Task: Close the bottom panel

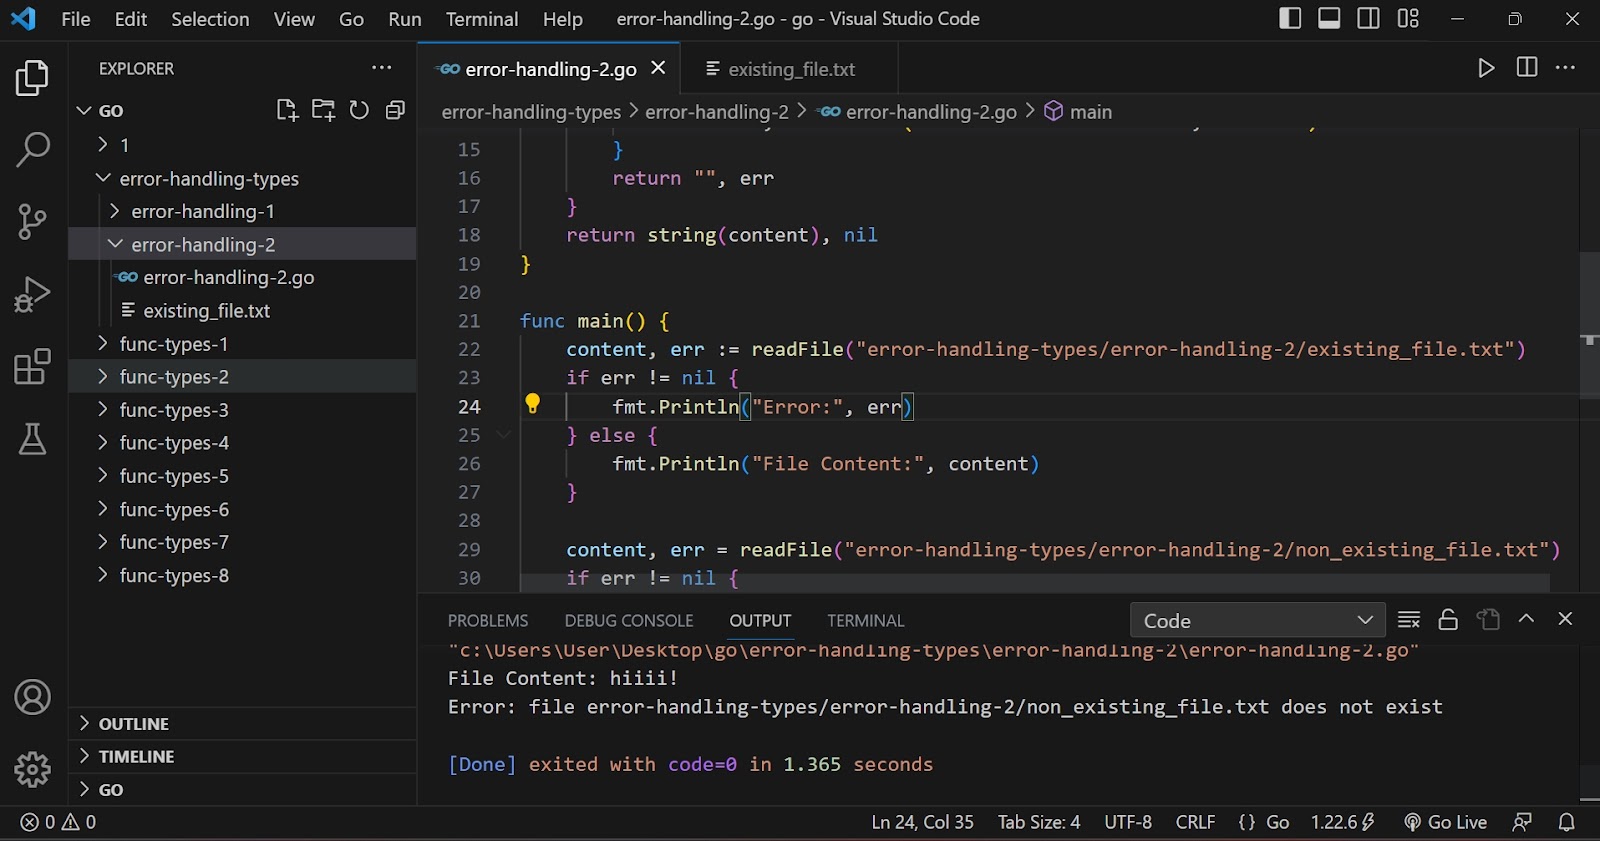Action: pos(1565,619)
